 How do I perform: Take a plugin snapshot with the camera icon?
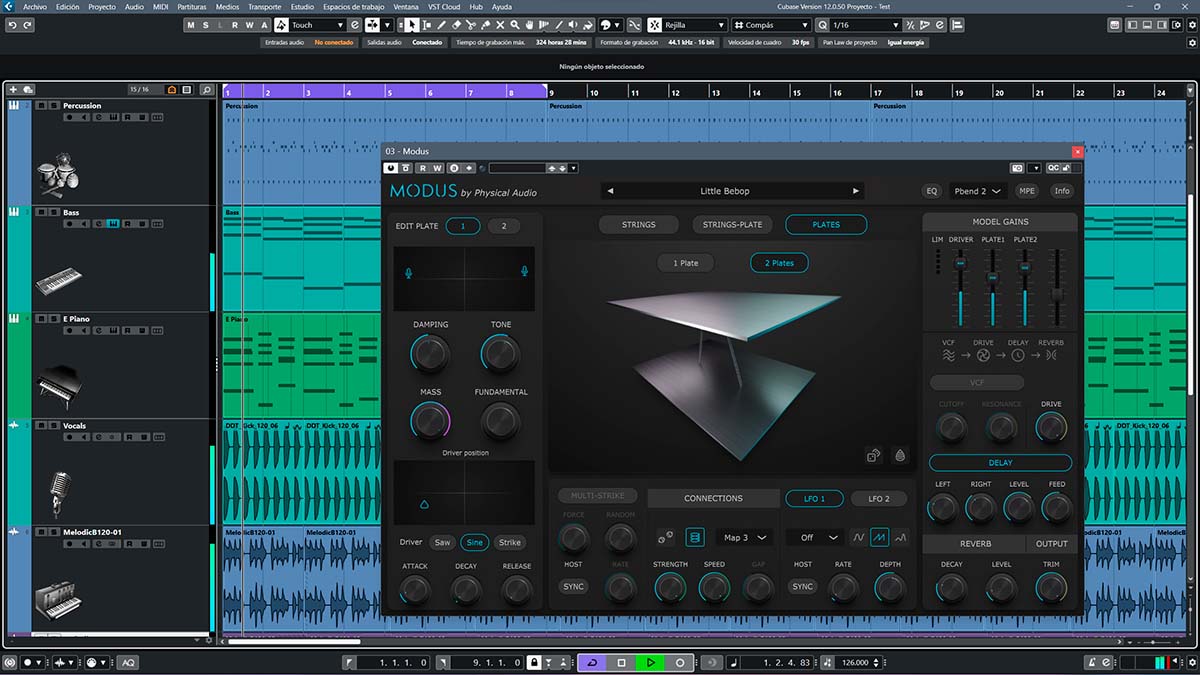tap(1017, 168)
